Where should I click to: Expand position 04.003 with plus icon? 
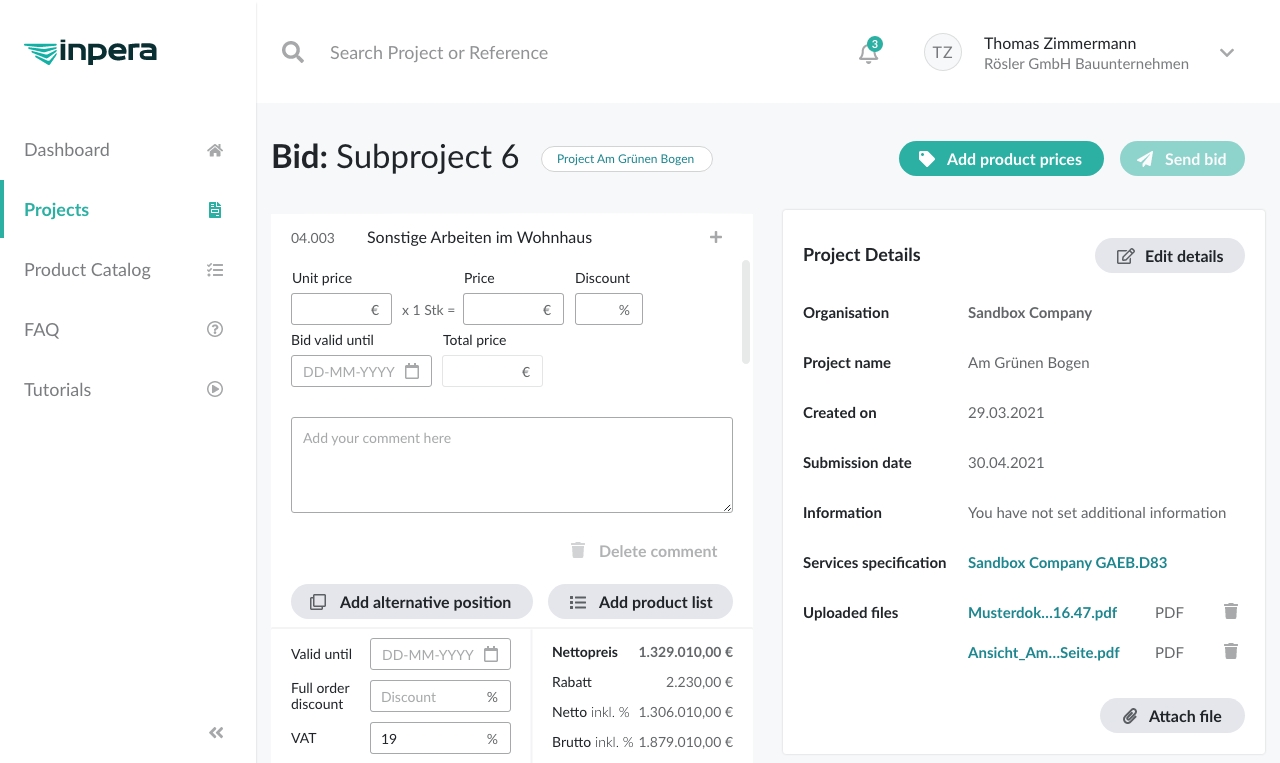pyautogui.click(x=716, y=237)
